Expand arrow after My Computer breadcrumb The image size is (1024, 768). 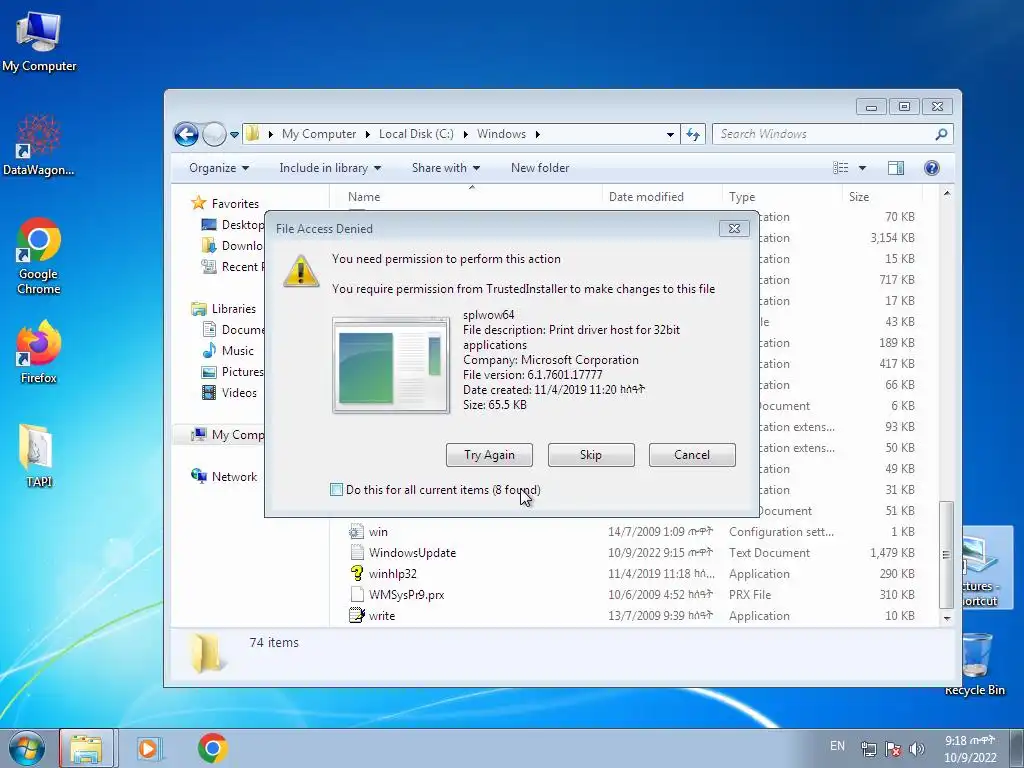click(367, 135)
